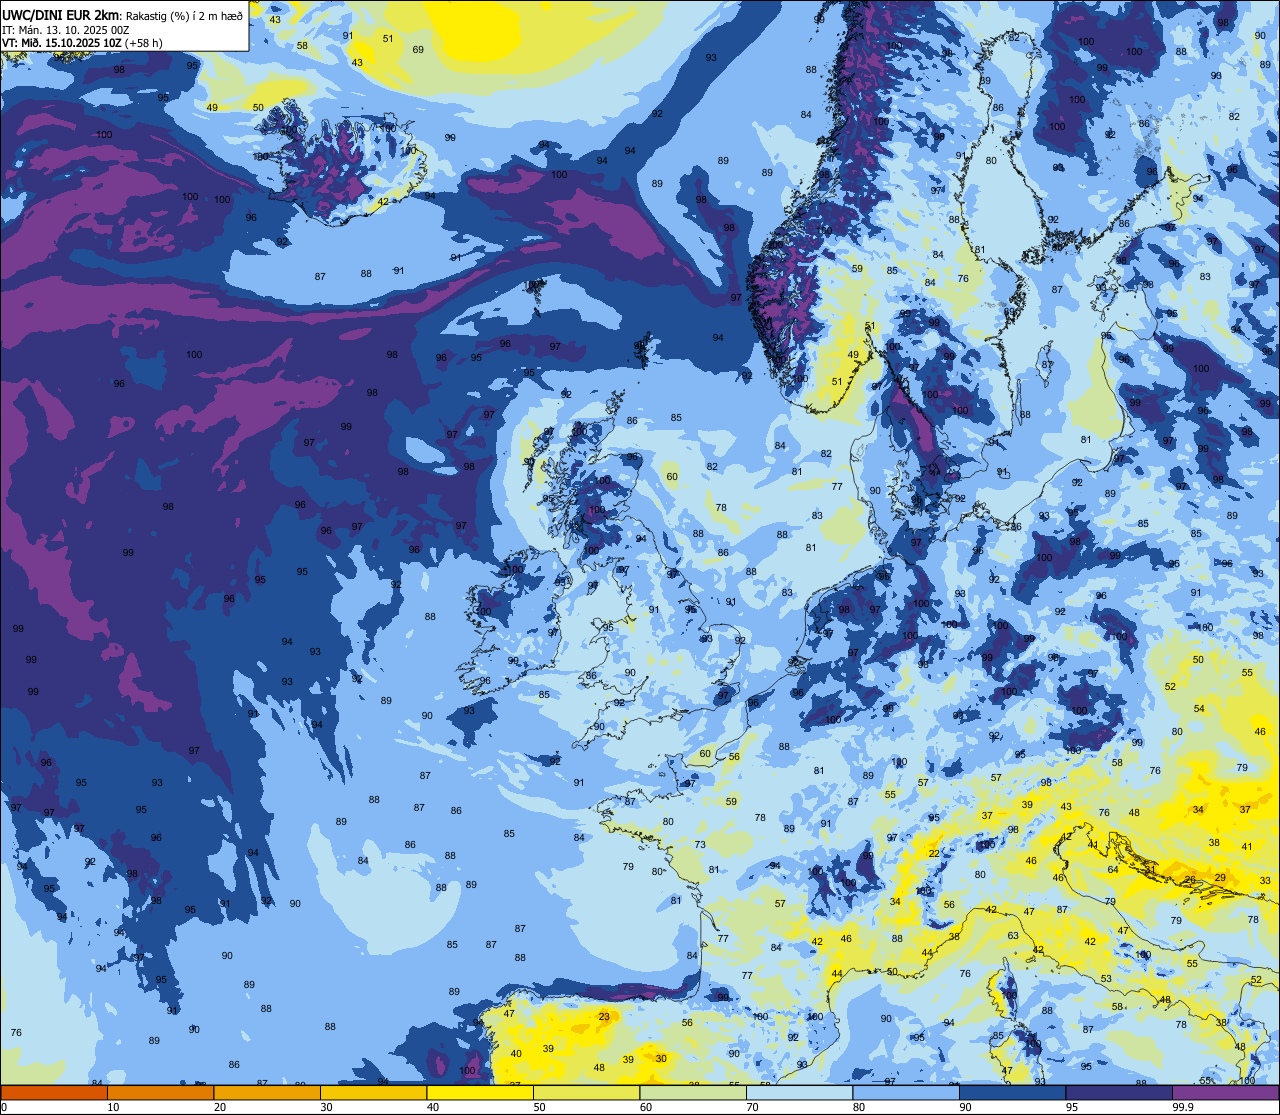Click the 'IT: Mán. 13. 10. 2025 00Z' line
This screenshot has height=1115, width=1280.
pos(66,30)
